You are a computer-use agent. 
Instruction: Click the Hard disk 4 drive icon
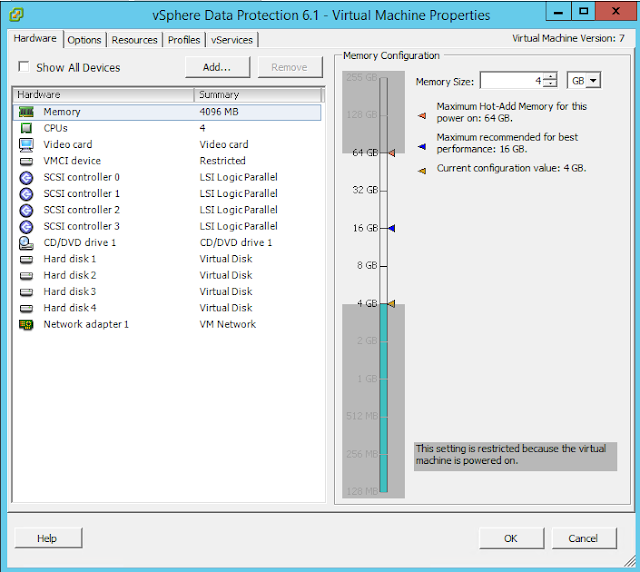[27, 308]
